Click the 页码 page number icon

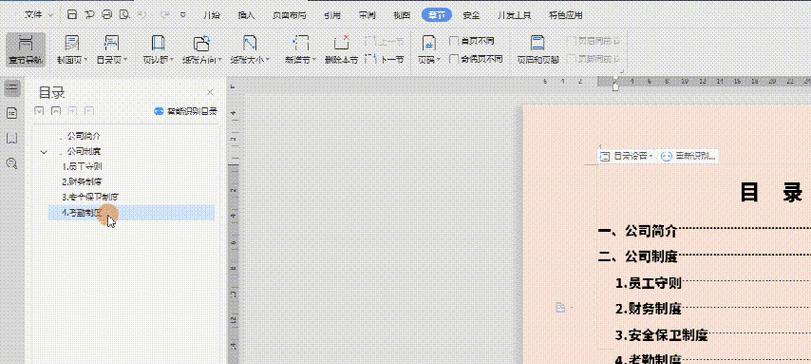pos(428,43)
